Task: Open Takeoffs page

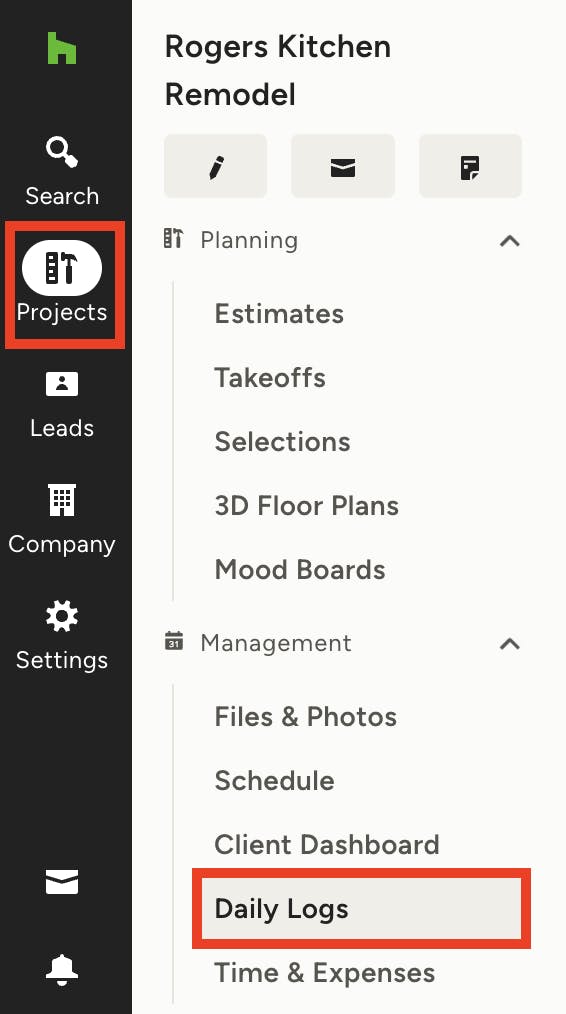Action: click(x=270, y=378)
